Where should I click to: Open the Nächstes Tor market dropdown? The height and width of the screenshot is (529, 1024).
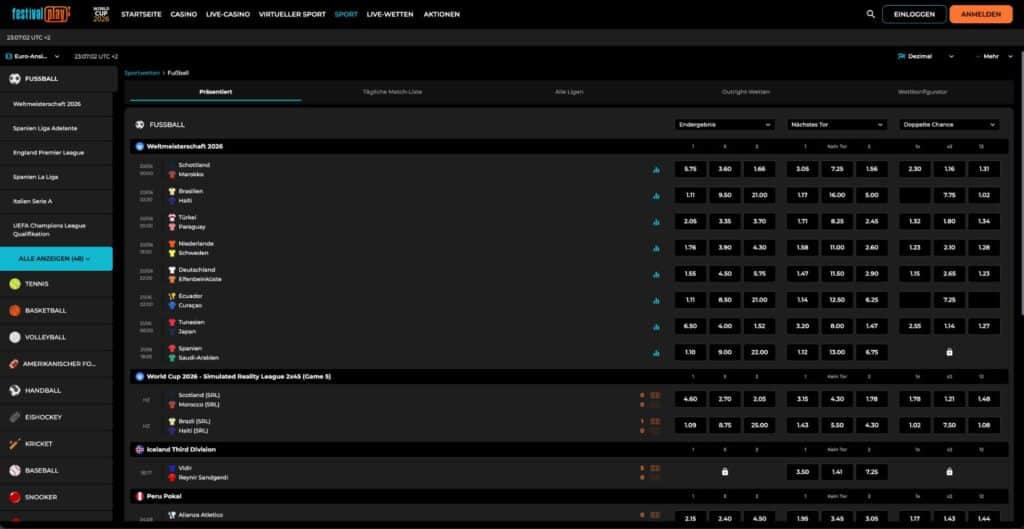tap(837, 124)
